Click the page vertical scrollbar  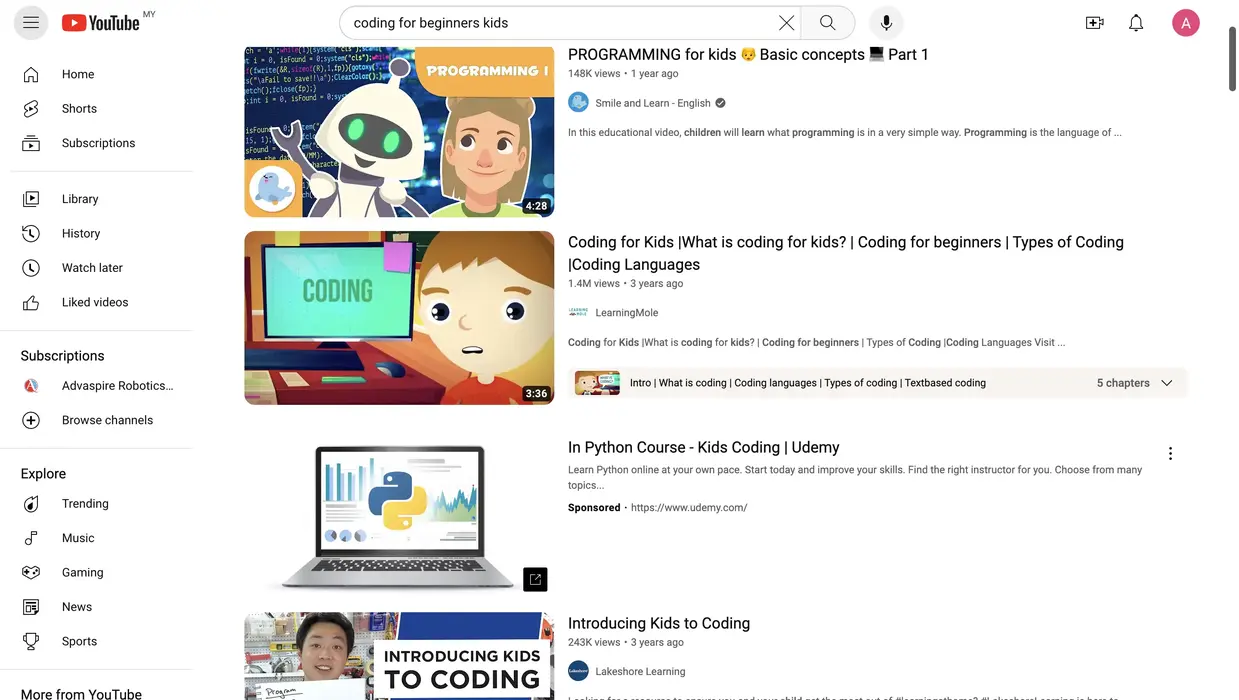[x=1232, y=60]
